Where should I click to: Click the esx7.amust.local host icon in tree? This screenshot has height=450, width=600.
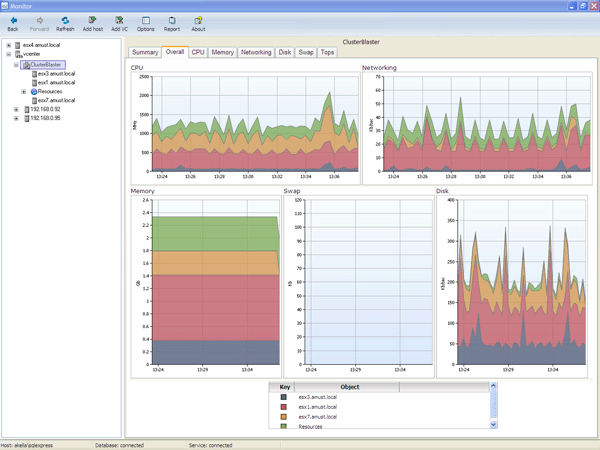click(34, 101)
